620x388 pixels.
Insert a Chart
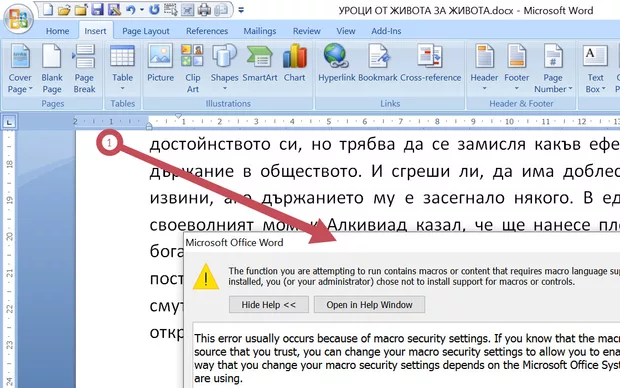(x=295, y=63)
